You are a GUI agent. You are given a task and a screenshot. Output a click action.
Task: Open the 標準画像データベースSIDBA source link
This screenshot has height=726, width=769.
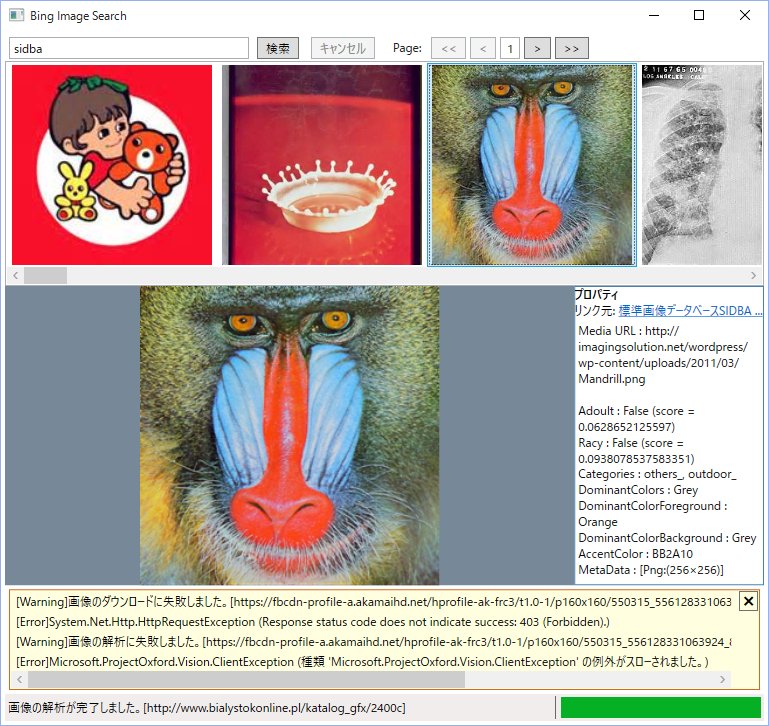tap(690, 311)
